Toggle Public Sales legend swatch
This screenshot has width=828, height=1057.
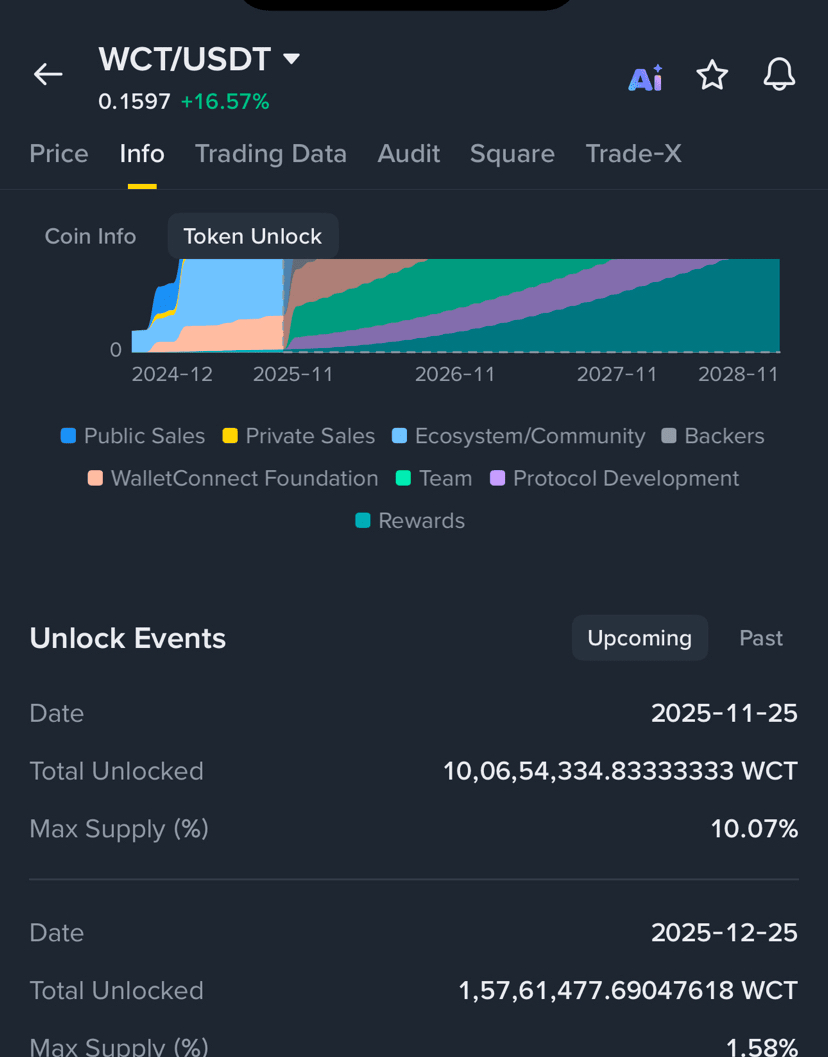pos(69,436)
